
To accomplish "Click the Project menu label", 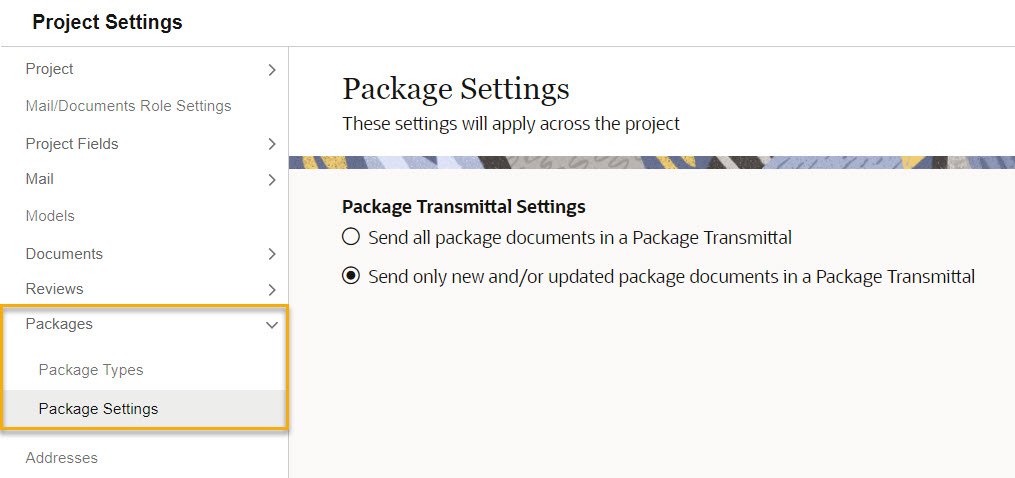I will click(49, 69).
